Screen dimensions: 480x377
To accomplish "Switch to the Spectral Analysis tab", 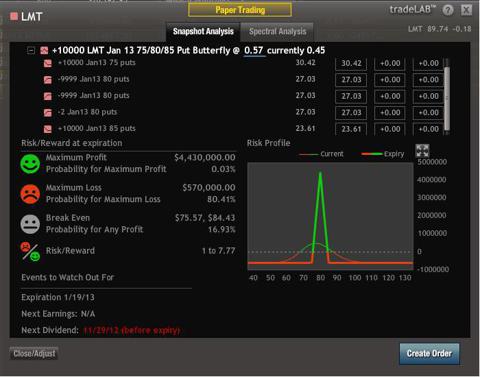I will pos(277,32).
